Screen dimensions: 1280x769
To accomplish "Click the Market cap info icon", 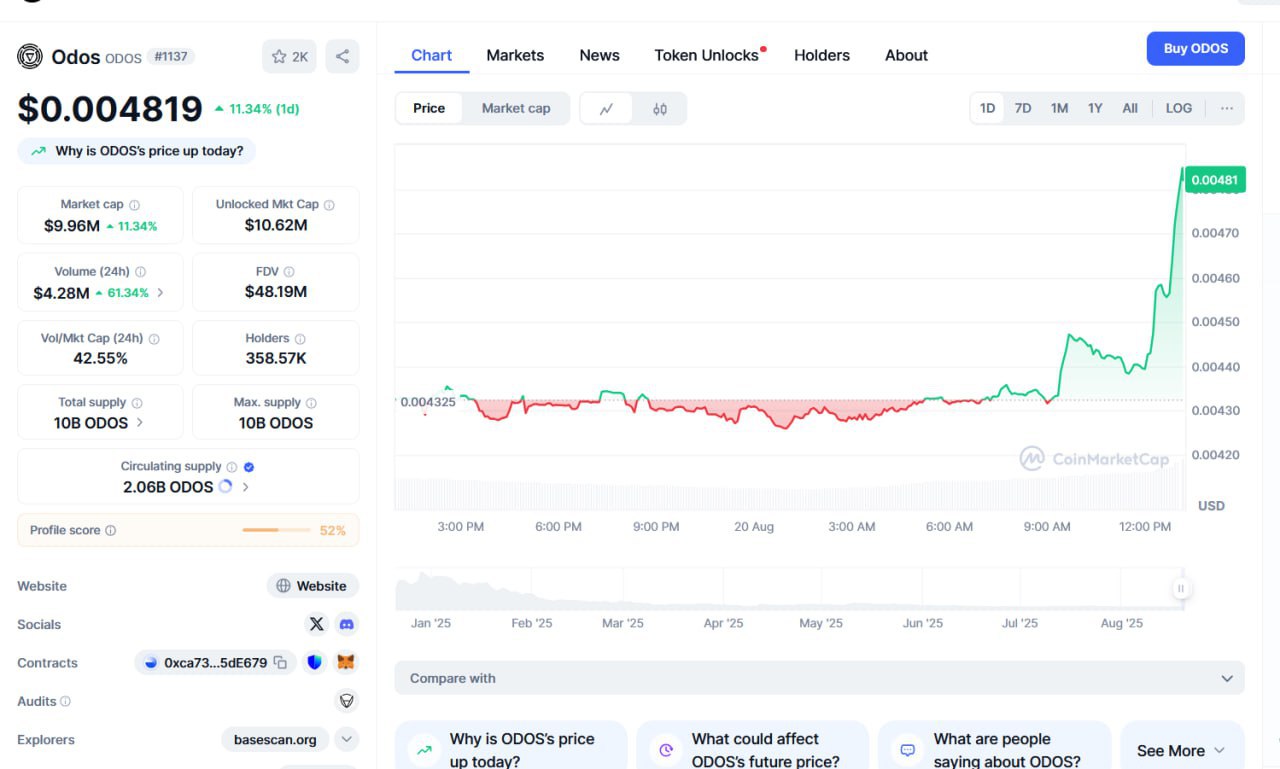I will (134, 205).
